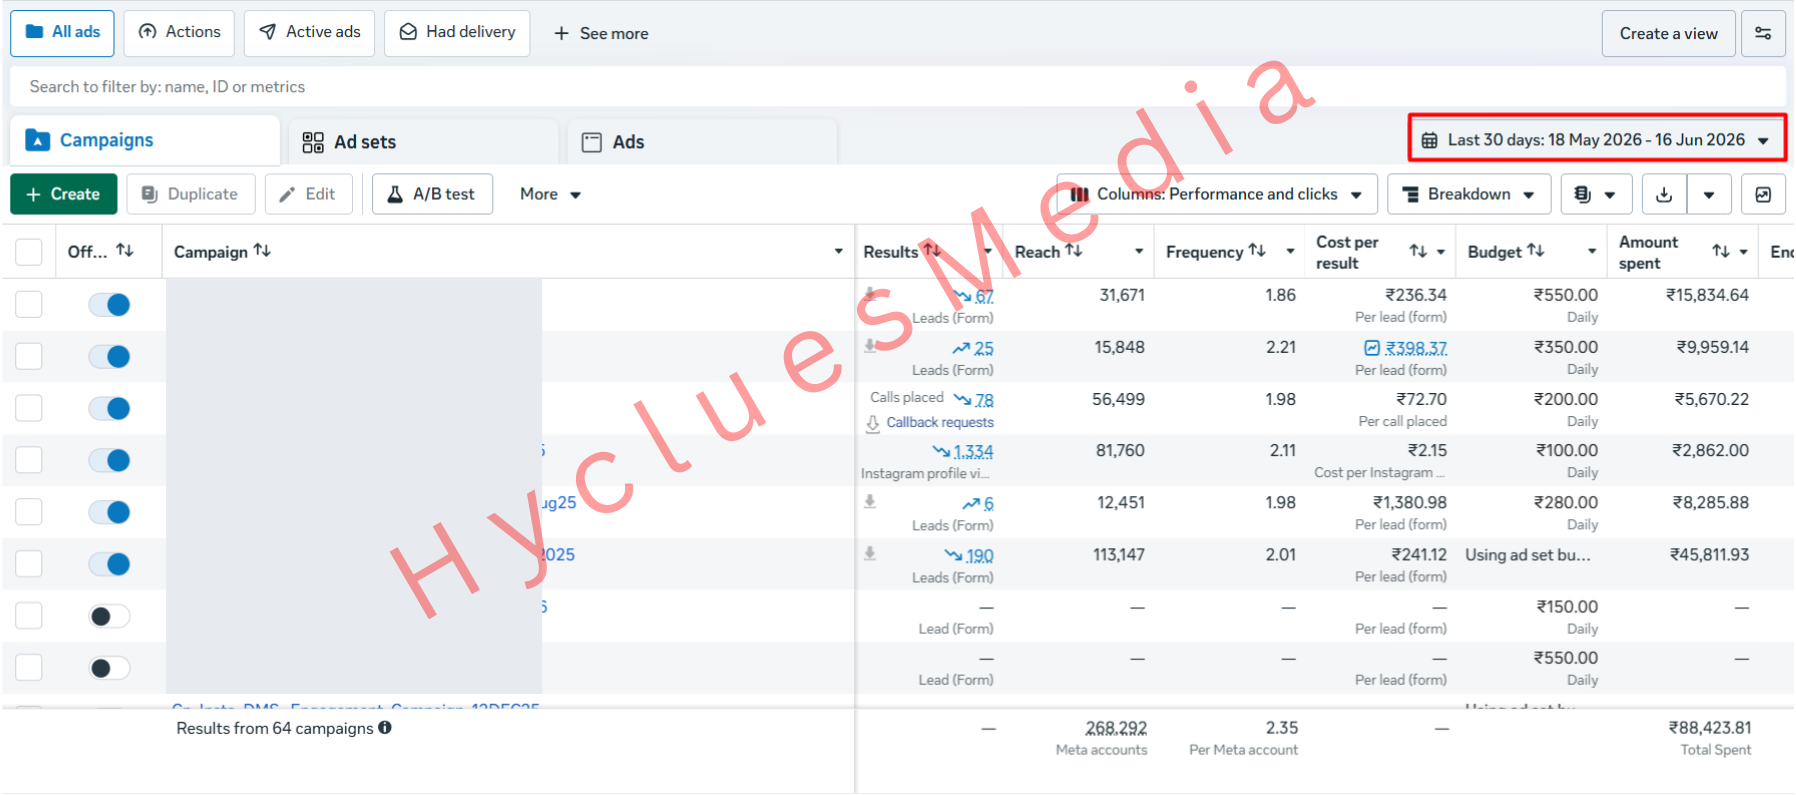This screenshot has height=795, width=1796.
Task: Switch to the Ads tab
Action: point(702,142)
